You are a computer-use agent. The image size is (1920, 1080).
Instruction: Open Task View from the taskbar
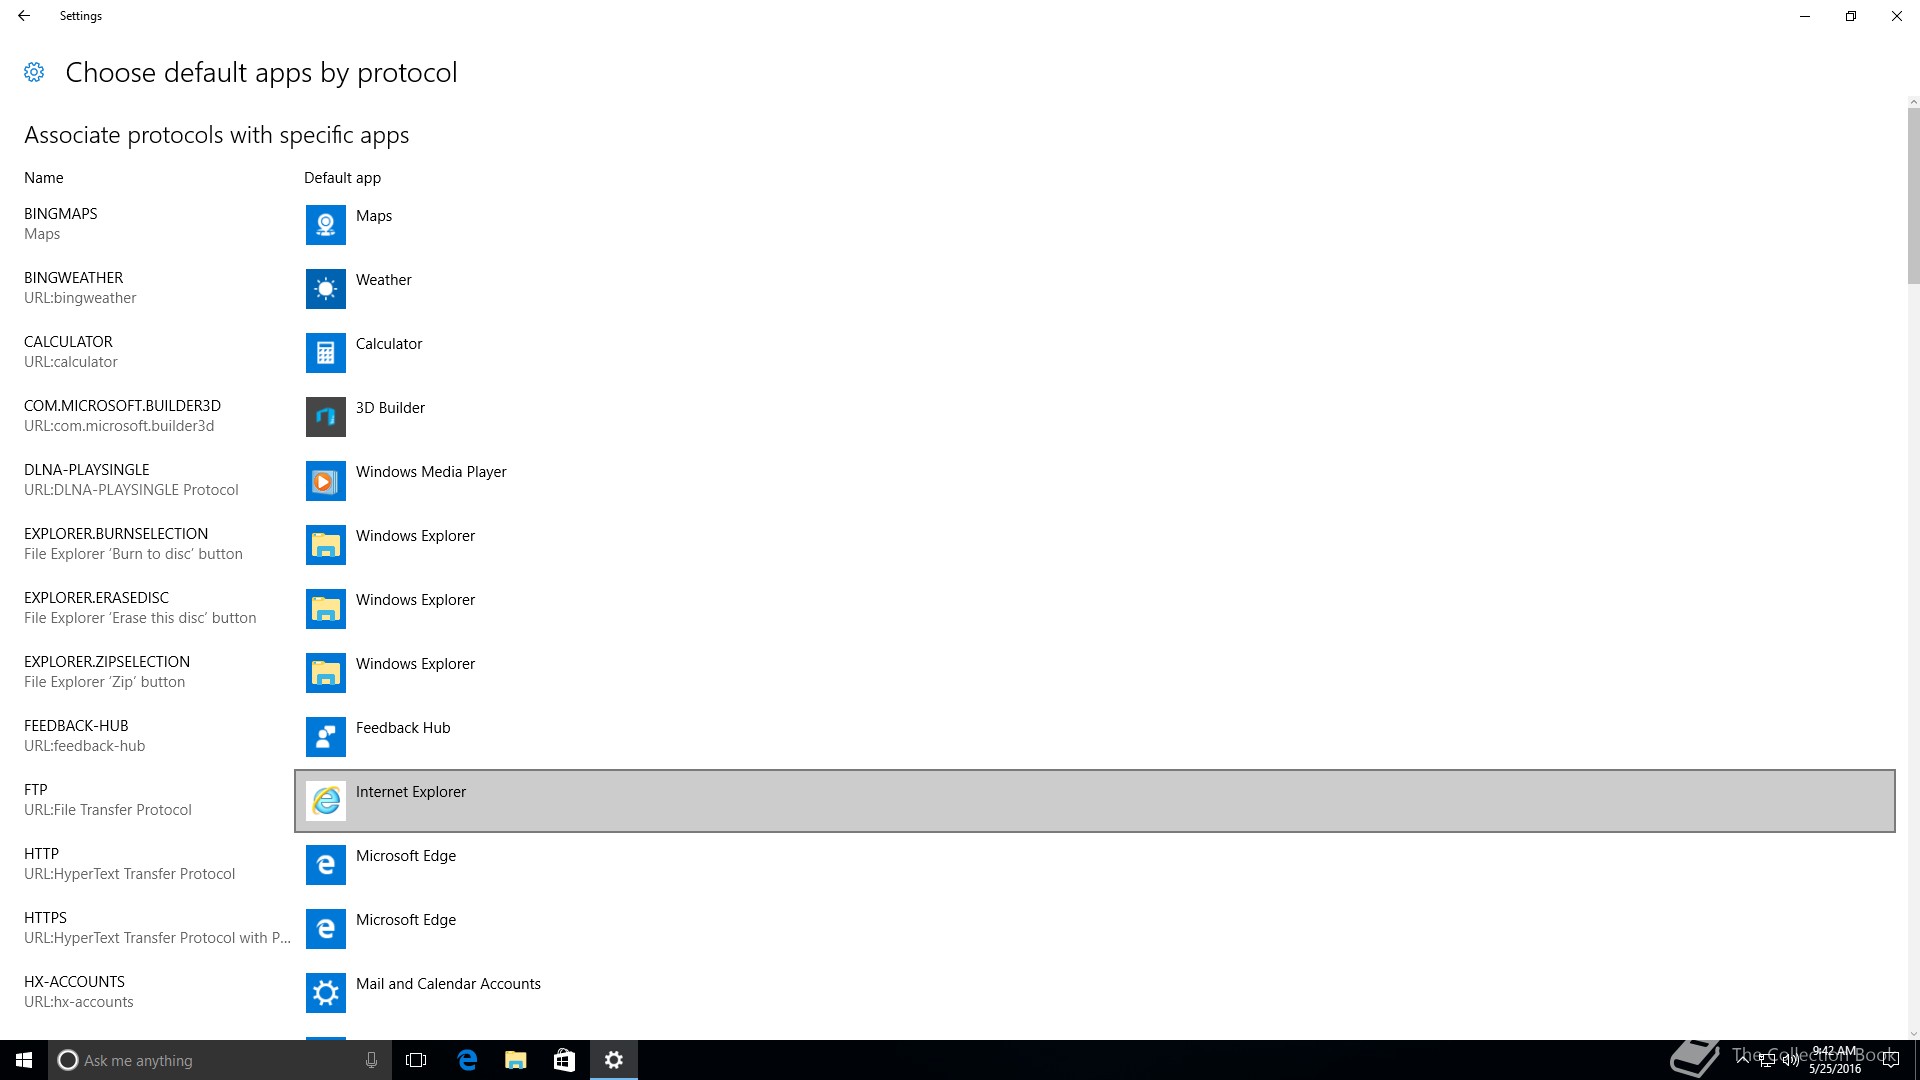[416, 1060]
